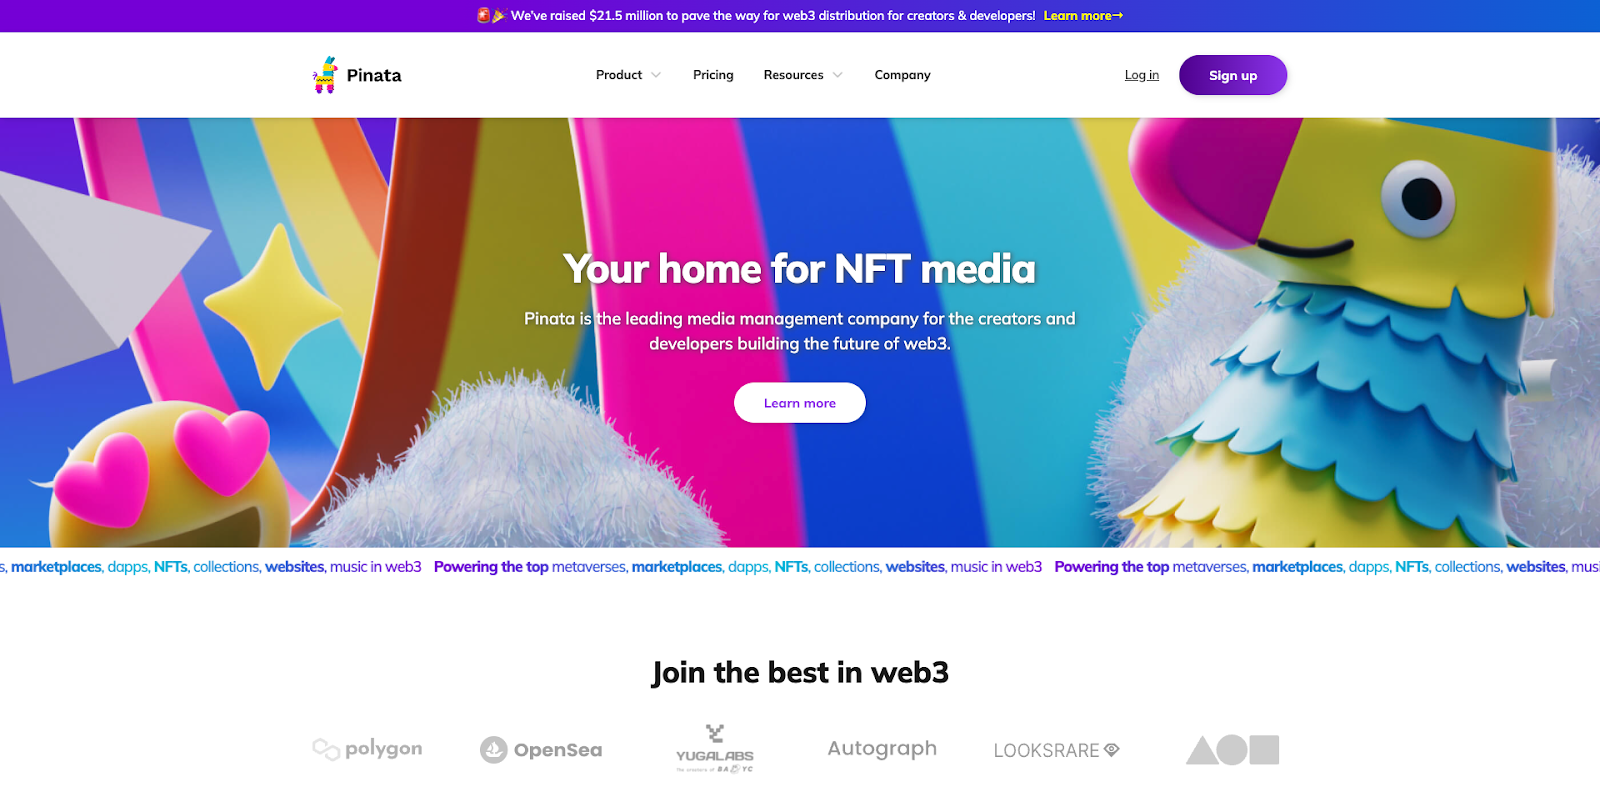The image size is (1600, 807).
Task: Click the gray triangle-circle-square logo
Action: coord(1232,750)
